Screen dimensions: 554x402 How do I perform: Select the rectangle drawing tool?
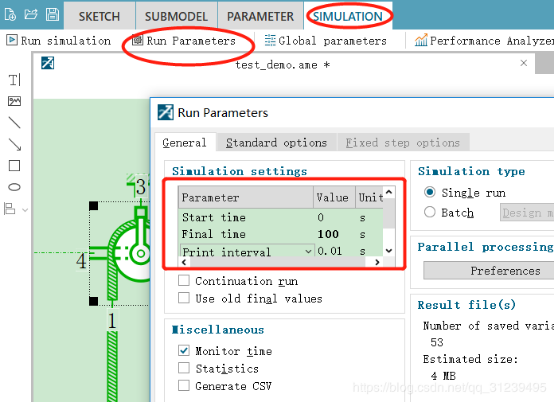tap(14, 165)
